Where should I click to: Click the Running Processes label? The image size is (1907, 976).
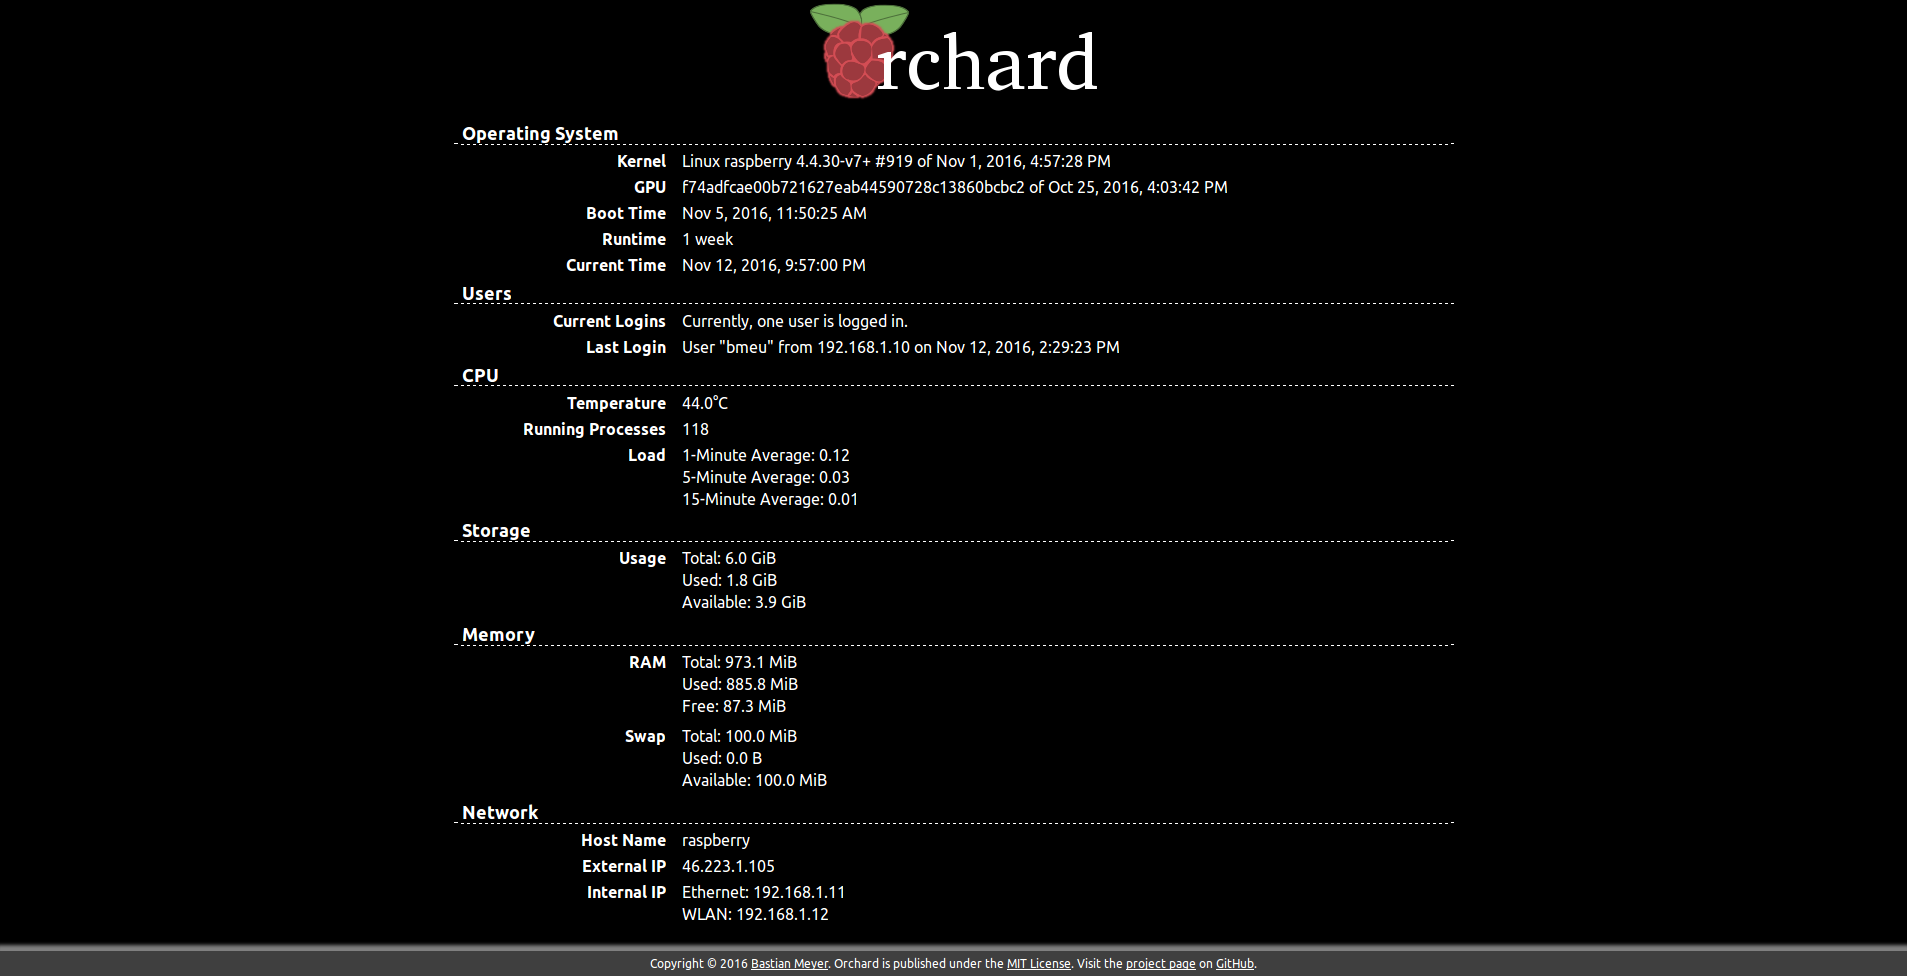[594, 429]
